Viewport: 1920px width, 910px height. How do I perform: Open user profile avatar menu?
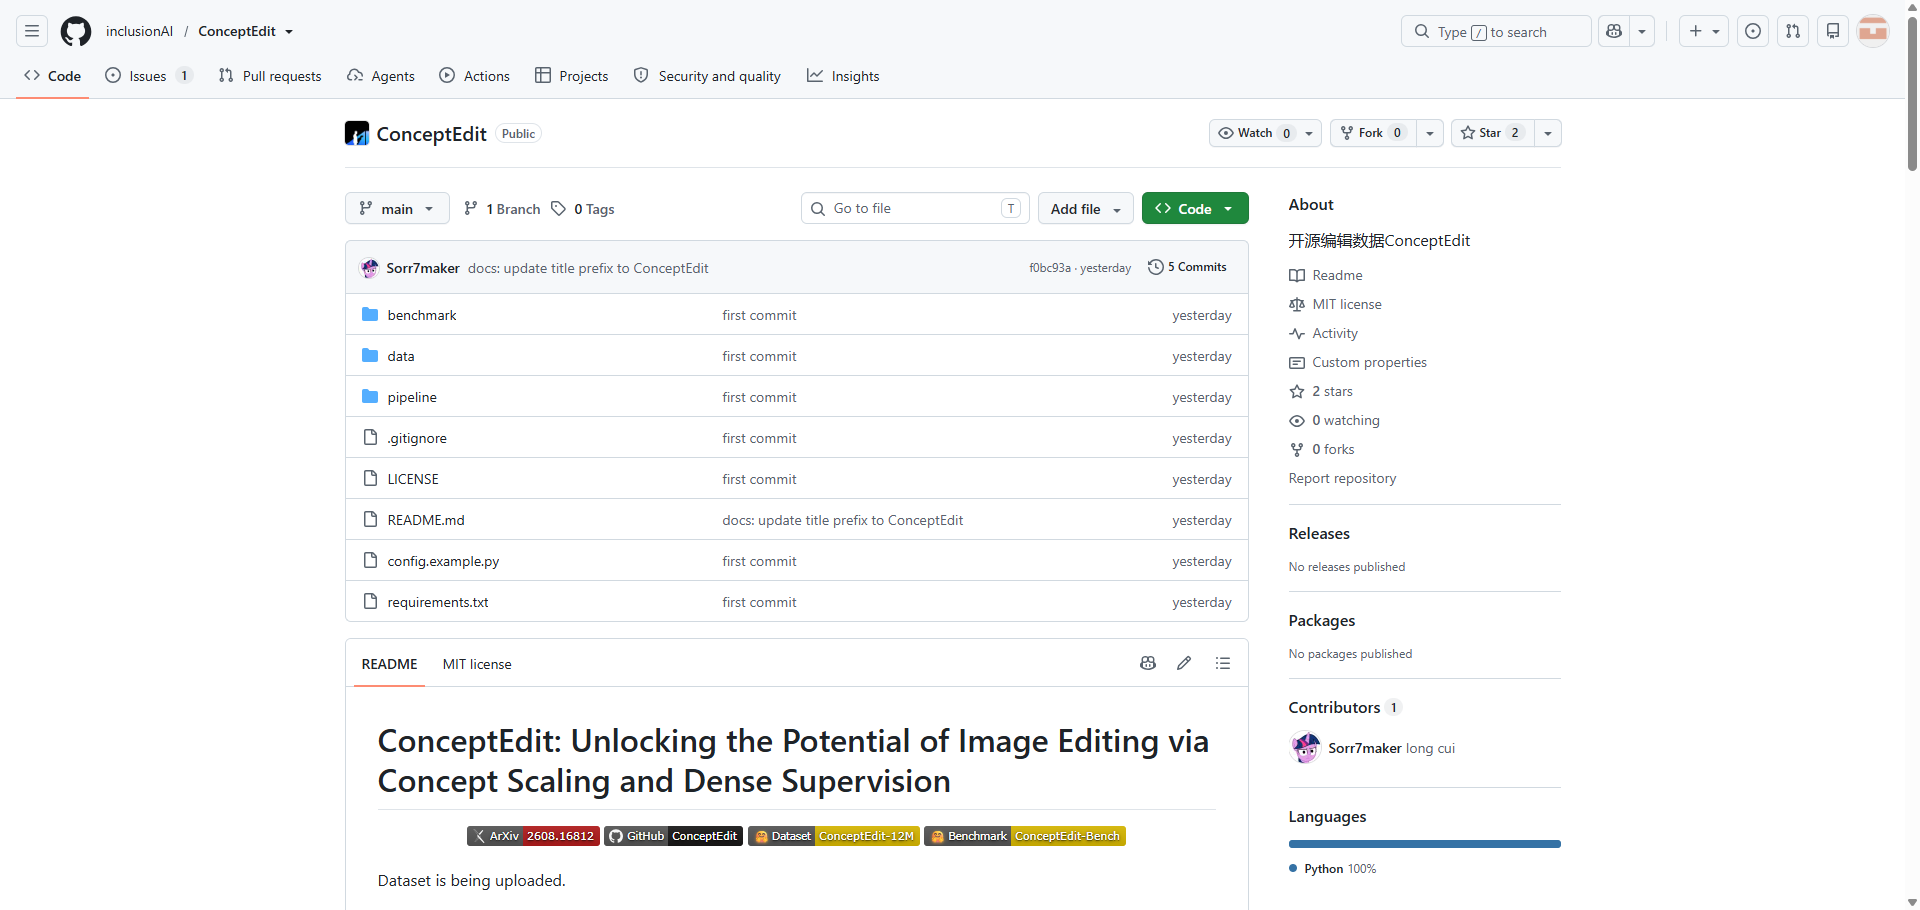pyautogui.click(x=1873, y=31)
